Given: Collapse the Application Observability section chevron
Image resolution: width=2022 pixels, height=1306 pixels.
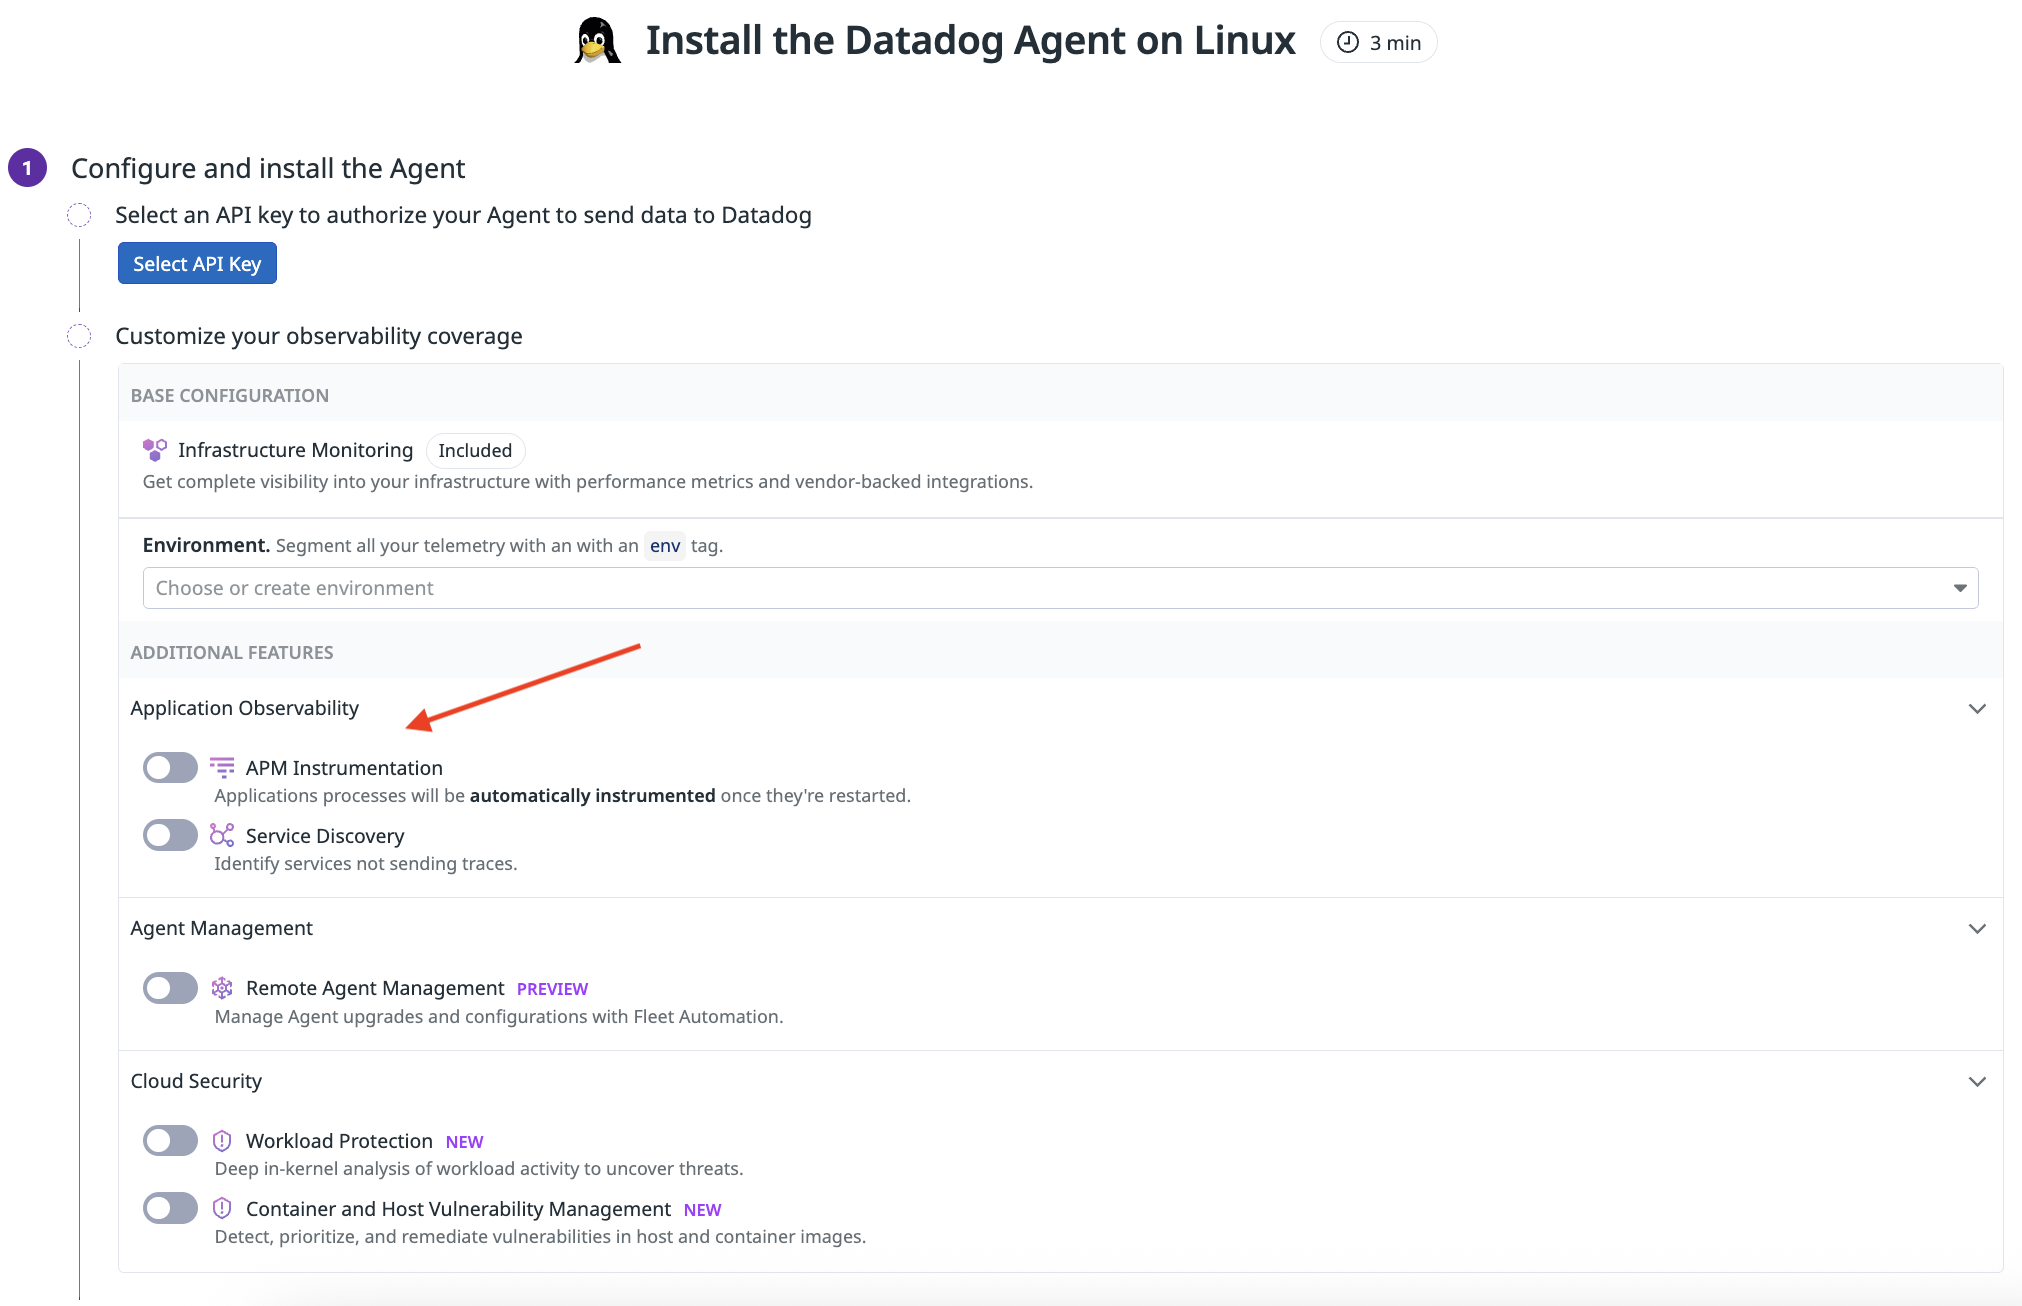Looking at the screenshot, I should [1976, 708].
